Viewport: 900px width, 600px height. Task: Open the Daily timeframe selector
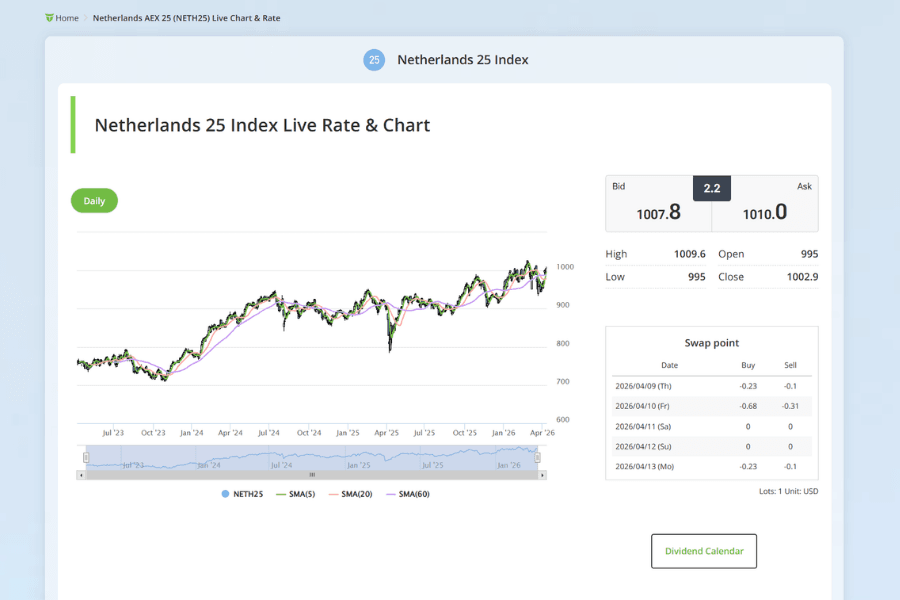coord(94,200)
